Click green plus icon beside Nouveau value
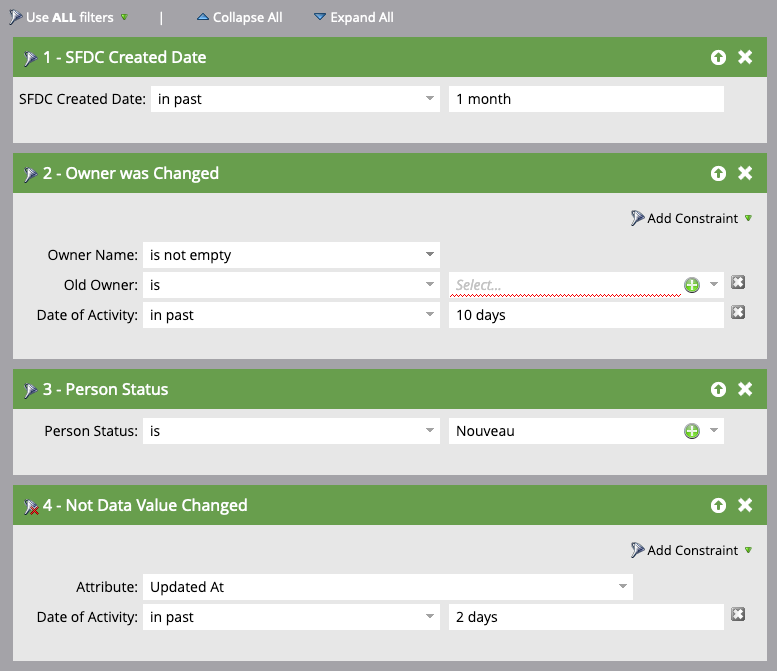 coord(691,431)
